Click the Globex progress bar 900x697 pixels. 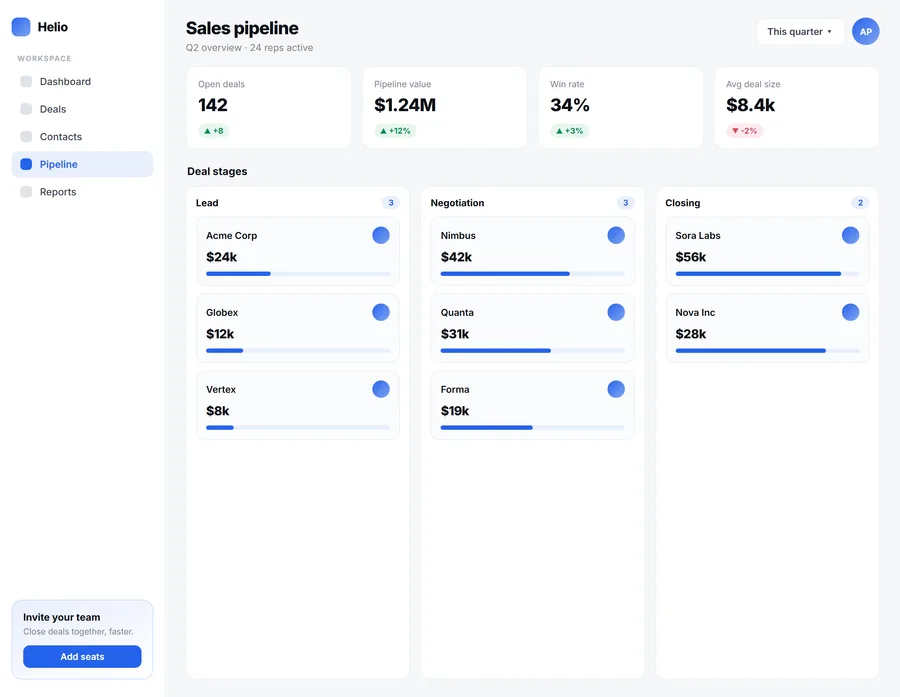click(298, 351)
